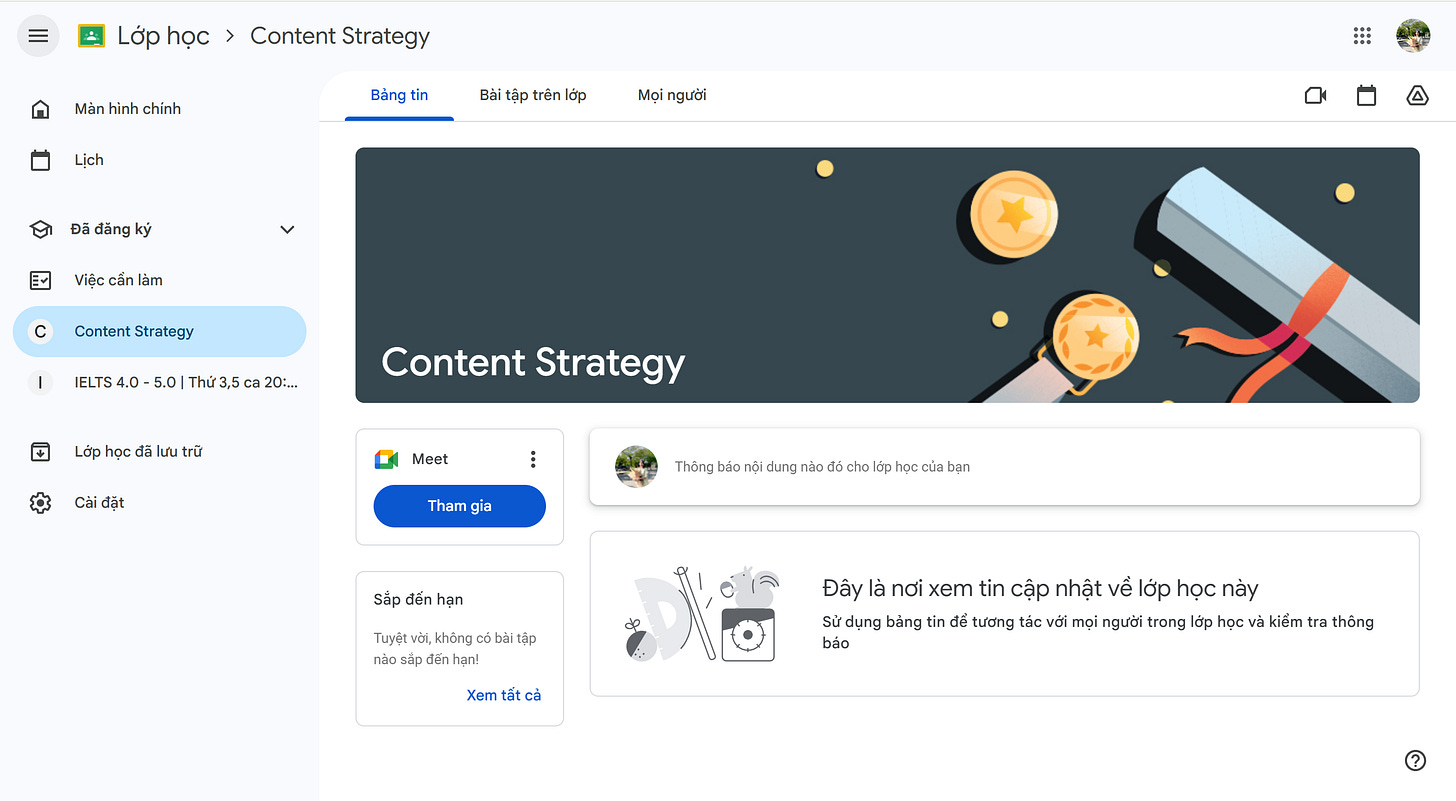Collapse the Đã đăng ký section
This screenshot has height=801, width=1456.
tap(287, 230)
